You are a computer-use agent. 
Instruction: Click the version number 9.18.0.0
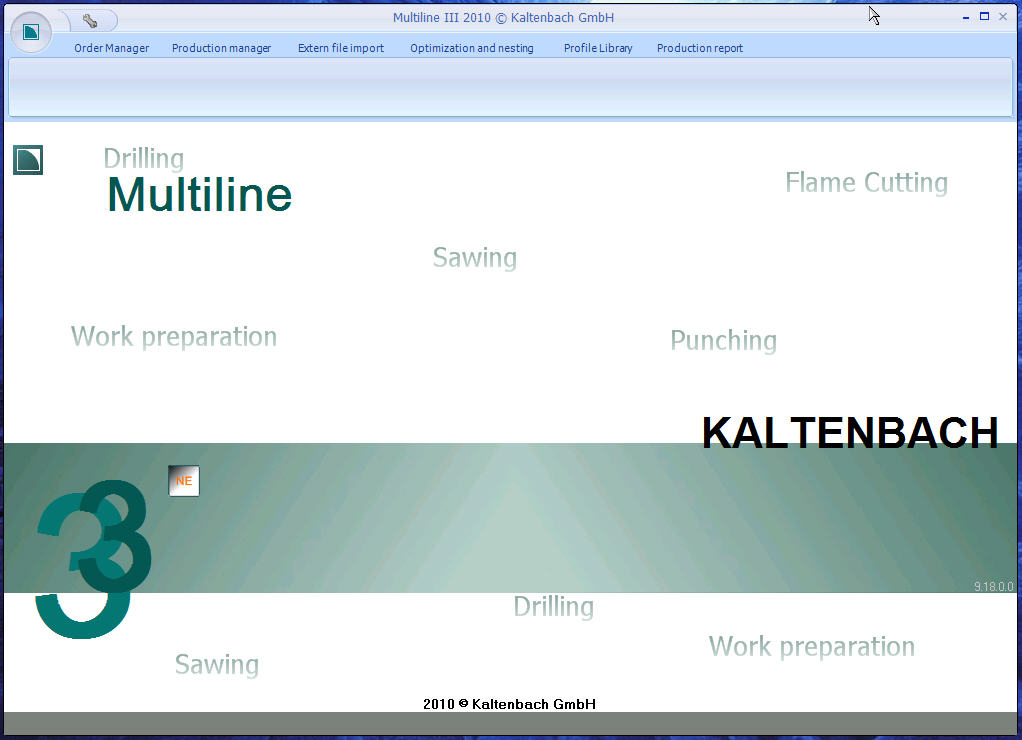(994, 586)
